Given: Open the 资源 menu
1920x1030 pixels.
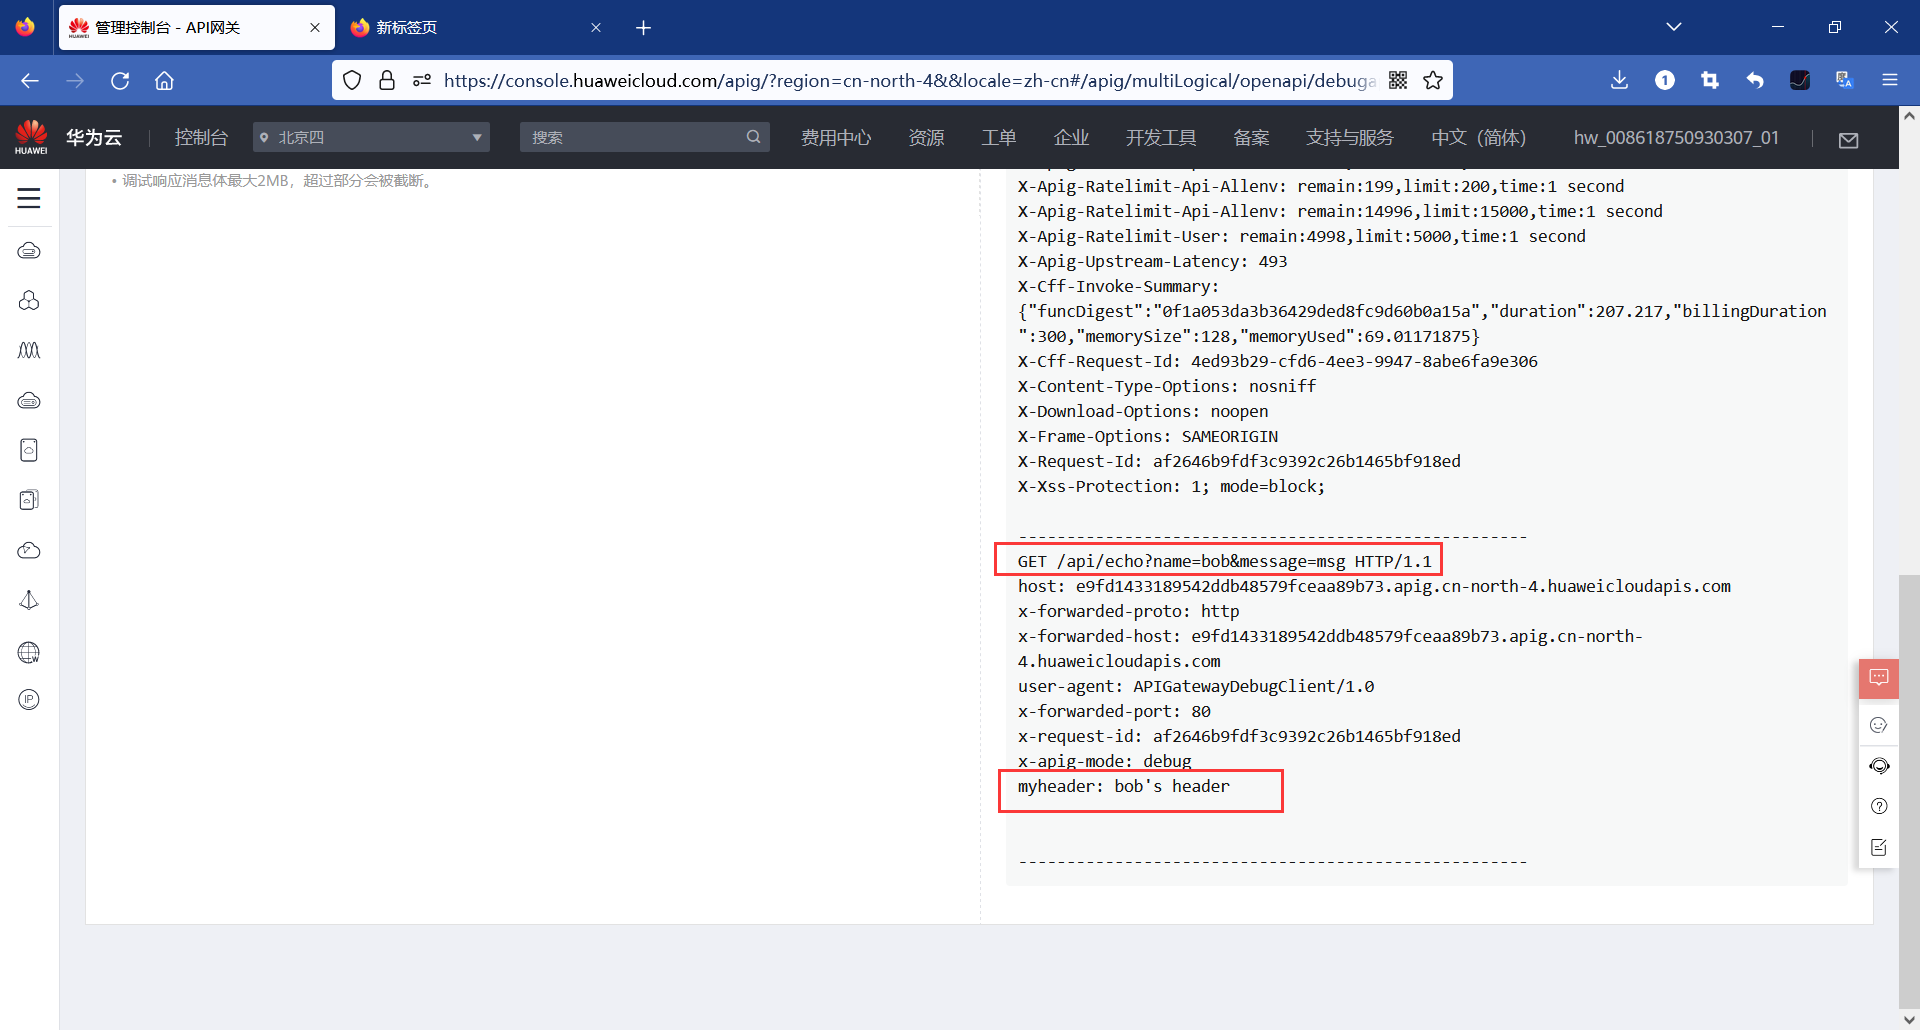Looking at the screenshot, I should pyautogui.click(x=926, y=137).
